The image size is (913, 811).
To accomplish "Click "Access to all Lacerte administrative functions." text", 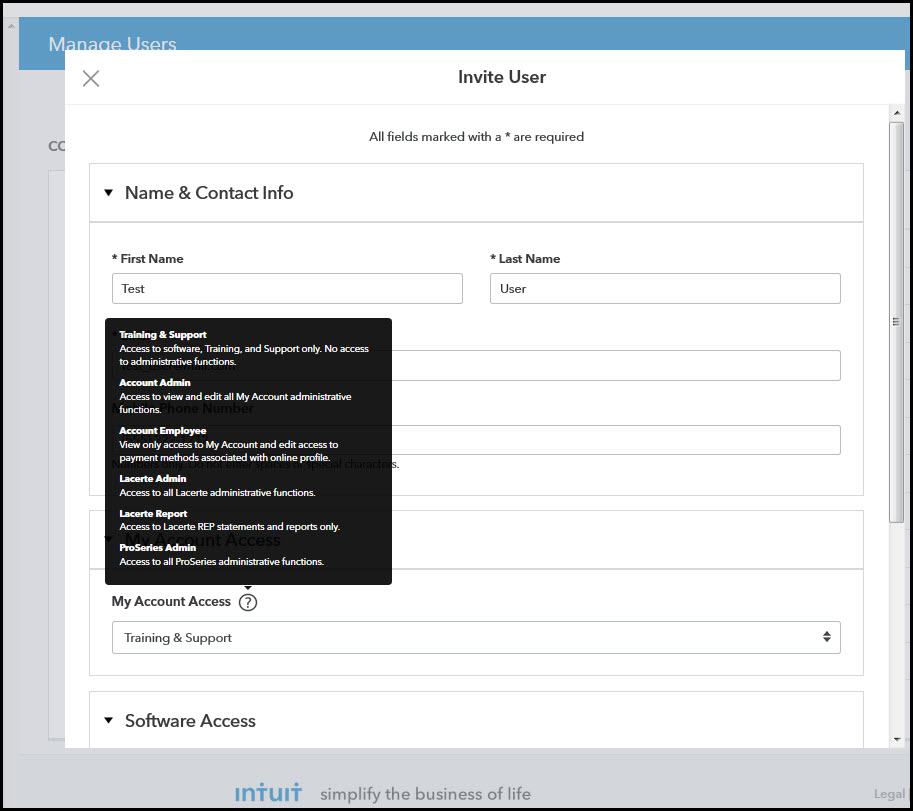I will (217, 493).
